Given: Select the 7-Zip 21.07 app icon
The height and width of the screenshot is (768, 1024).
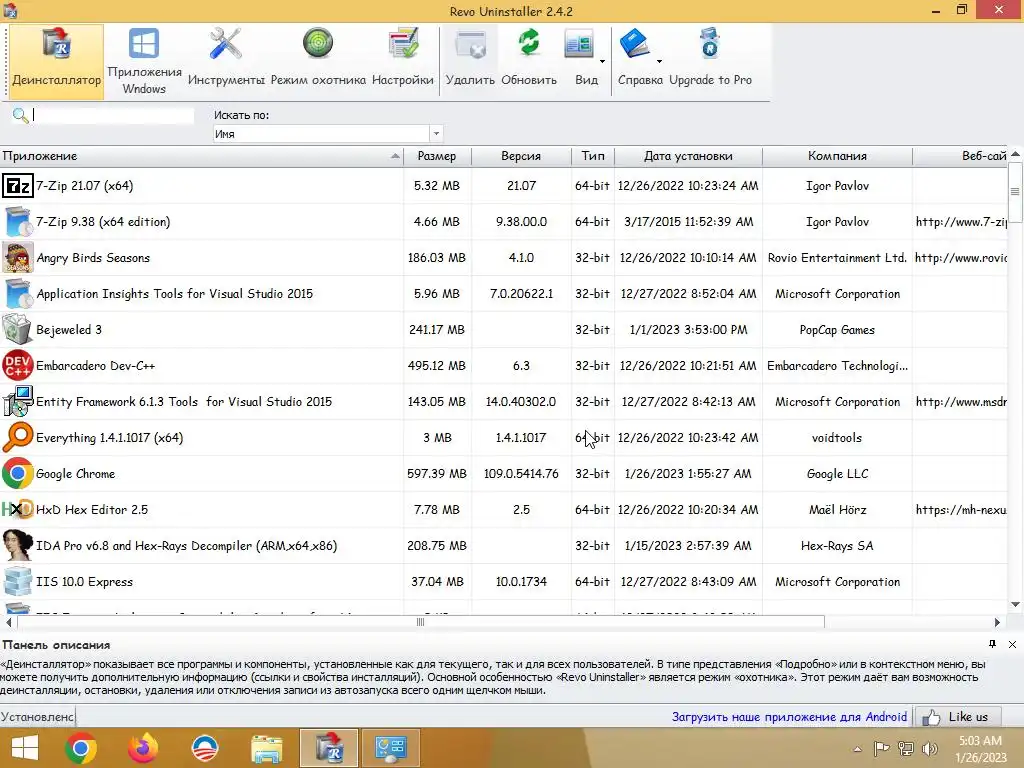Looking at the screenshot, I should pos(17,186).
